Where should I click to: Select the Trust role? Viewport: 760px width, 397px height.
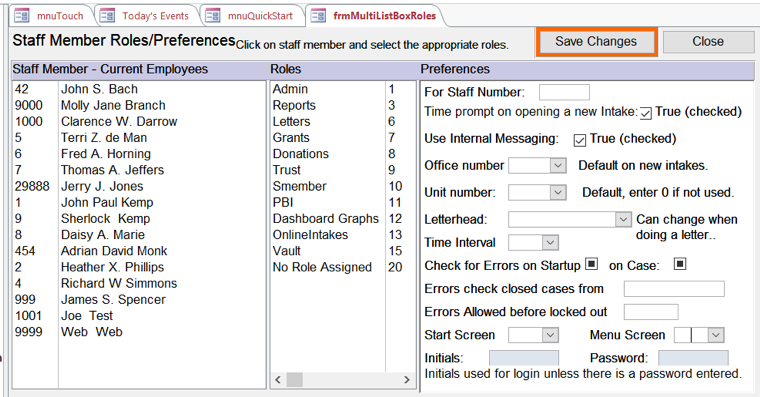343,170
